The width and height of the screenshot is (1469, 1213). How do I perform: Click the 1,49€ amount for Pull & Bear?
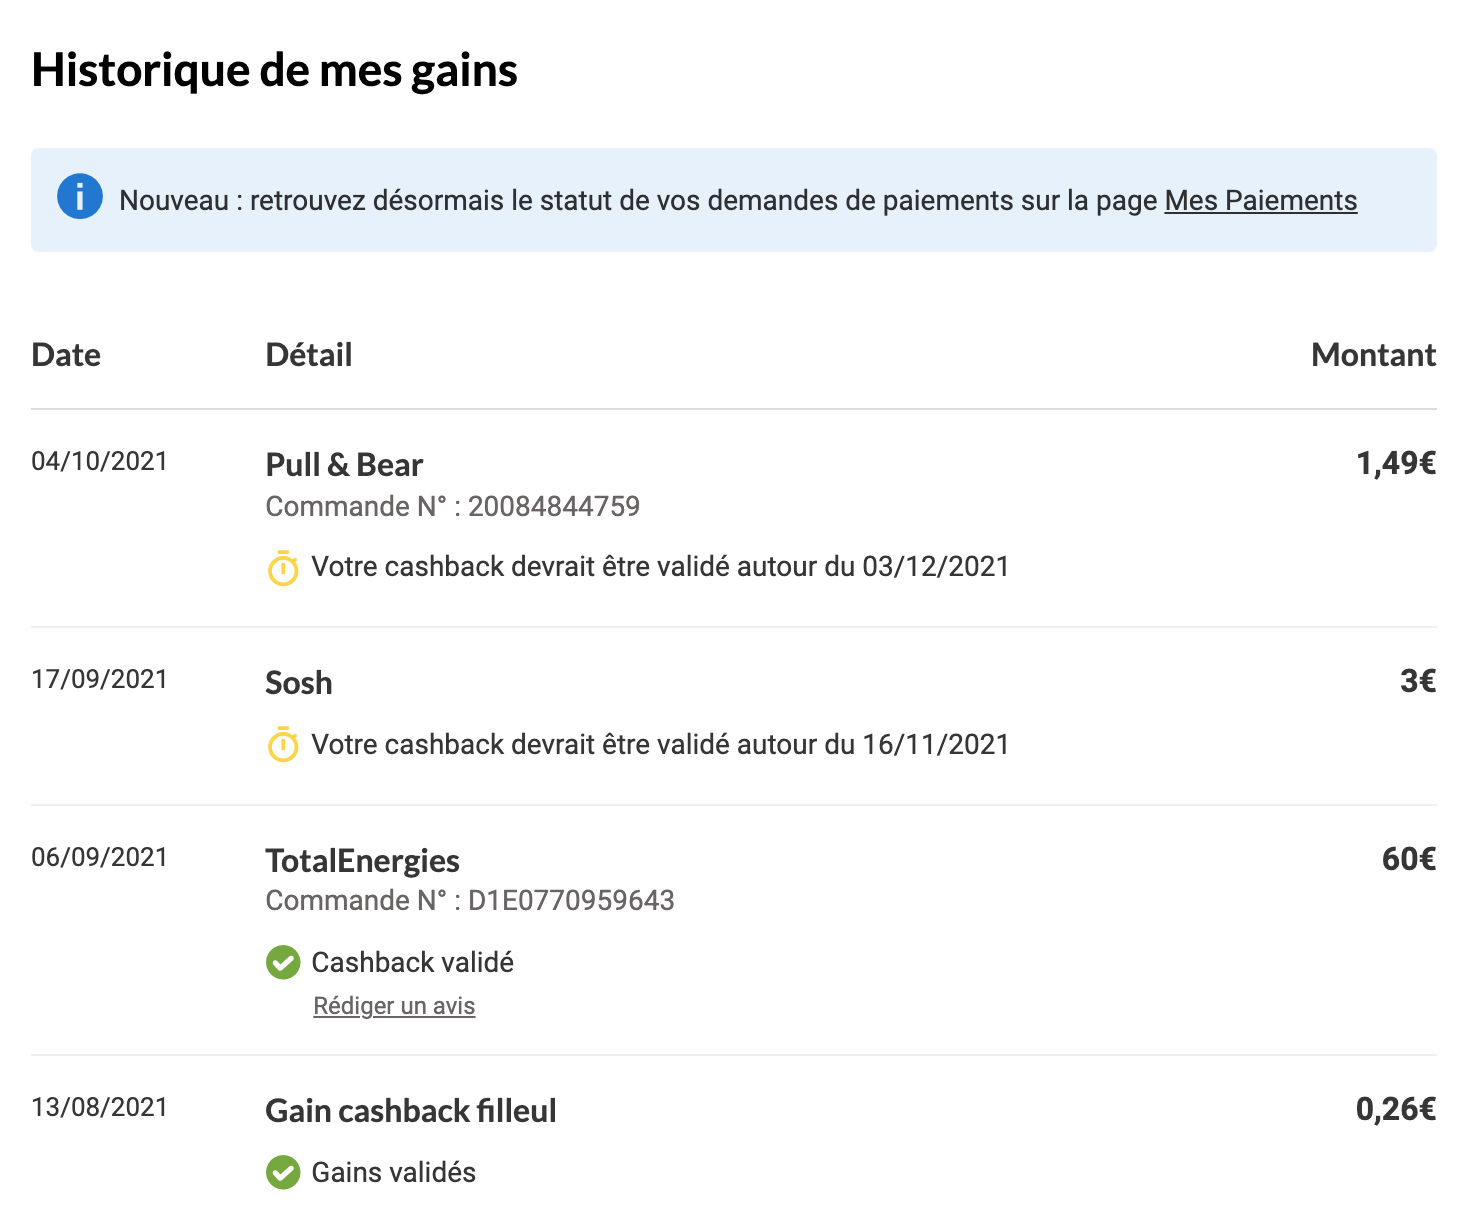pyautogui.click(x=1396, y=463)
